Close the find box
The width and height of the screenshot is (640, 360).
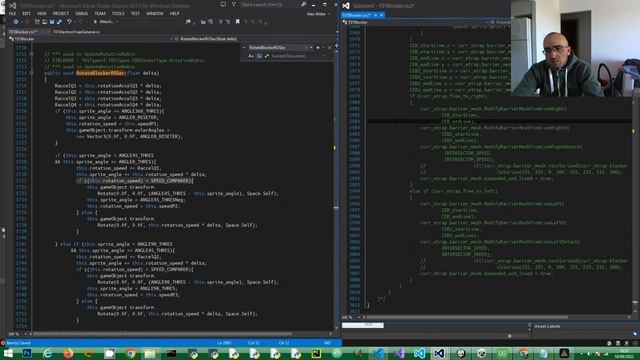coord(329,47)
